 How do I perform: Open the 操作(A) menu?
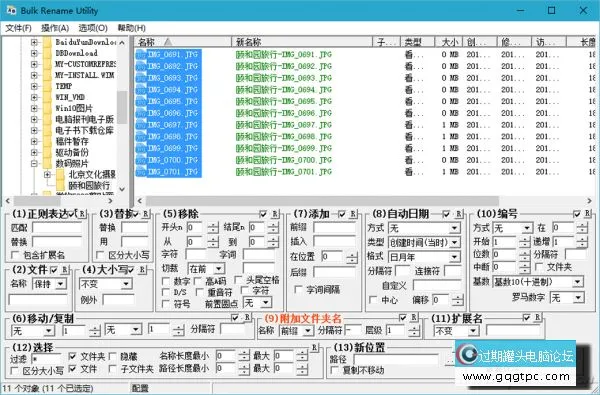tap(55, 28)
